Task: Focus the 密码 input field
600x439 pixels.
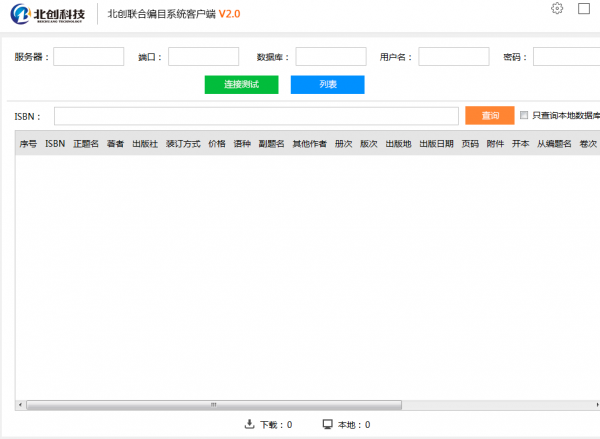Action: point(567,57)
